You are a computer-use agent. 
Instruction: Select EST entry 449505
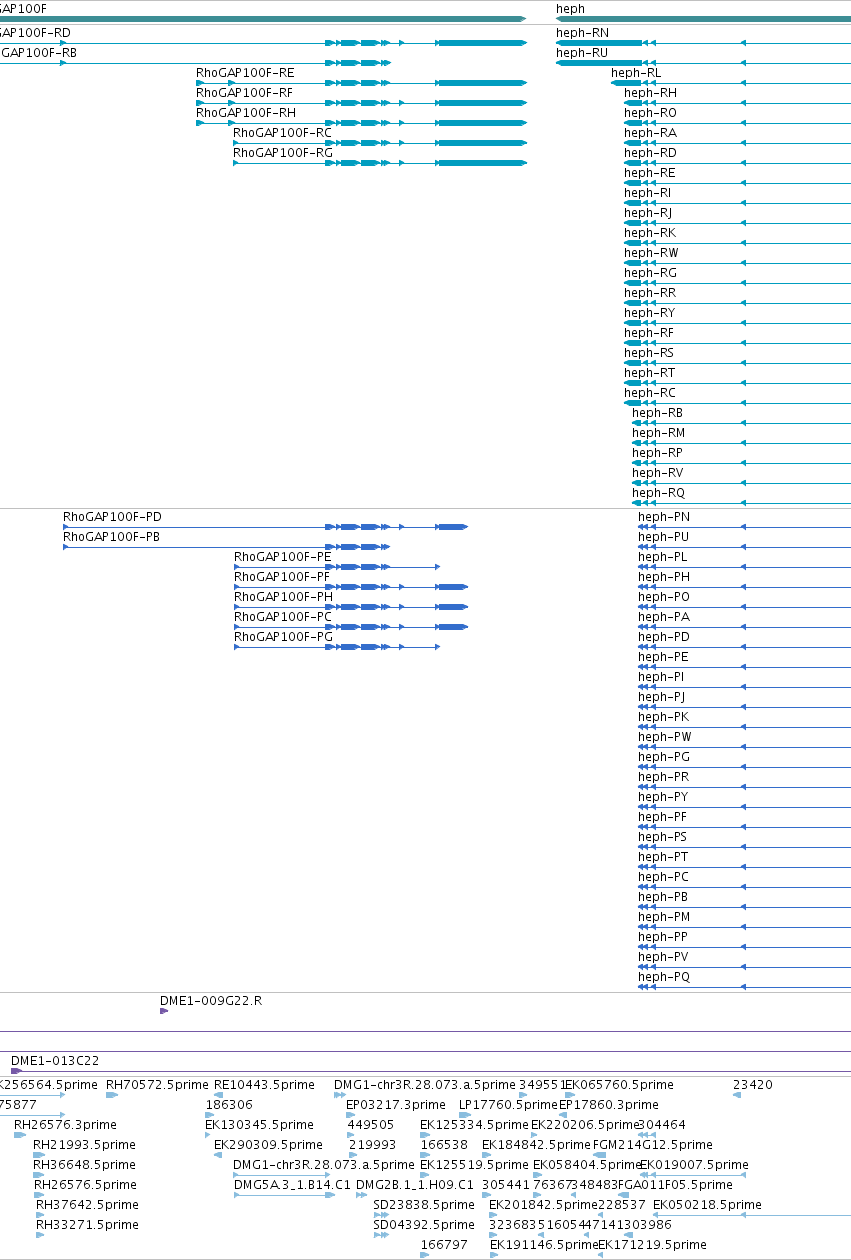[x=371, y=1125]
